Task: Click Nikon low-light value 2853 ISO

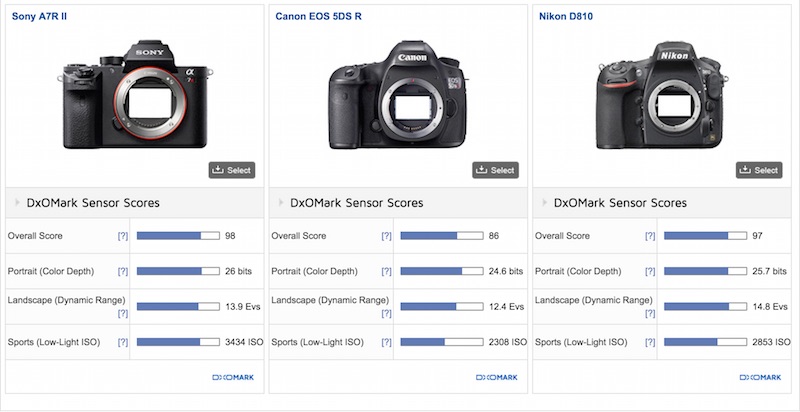Action: 771,342
